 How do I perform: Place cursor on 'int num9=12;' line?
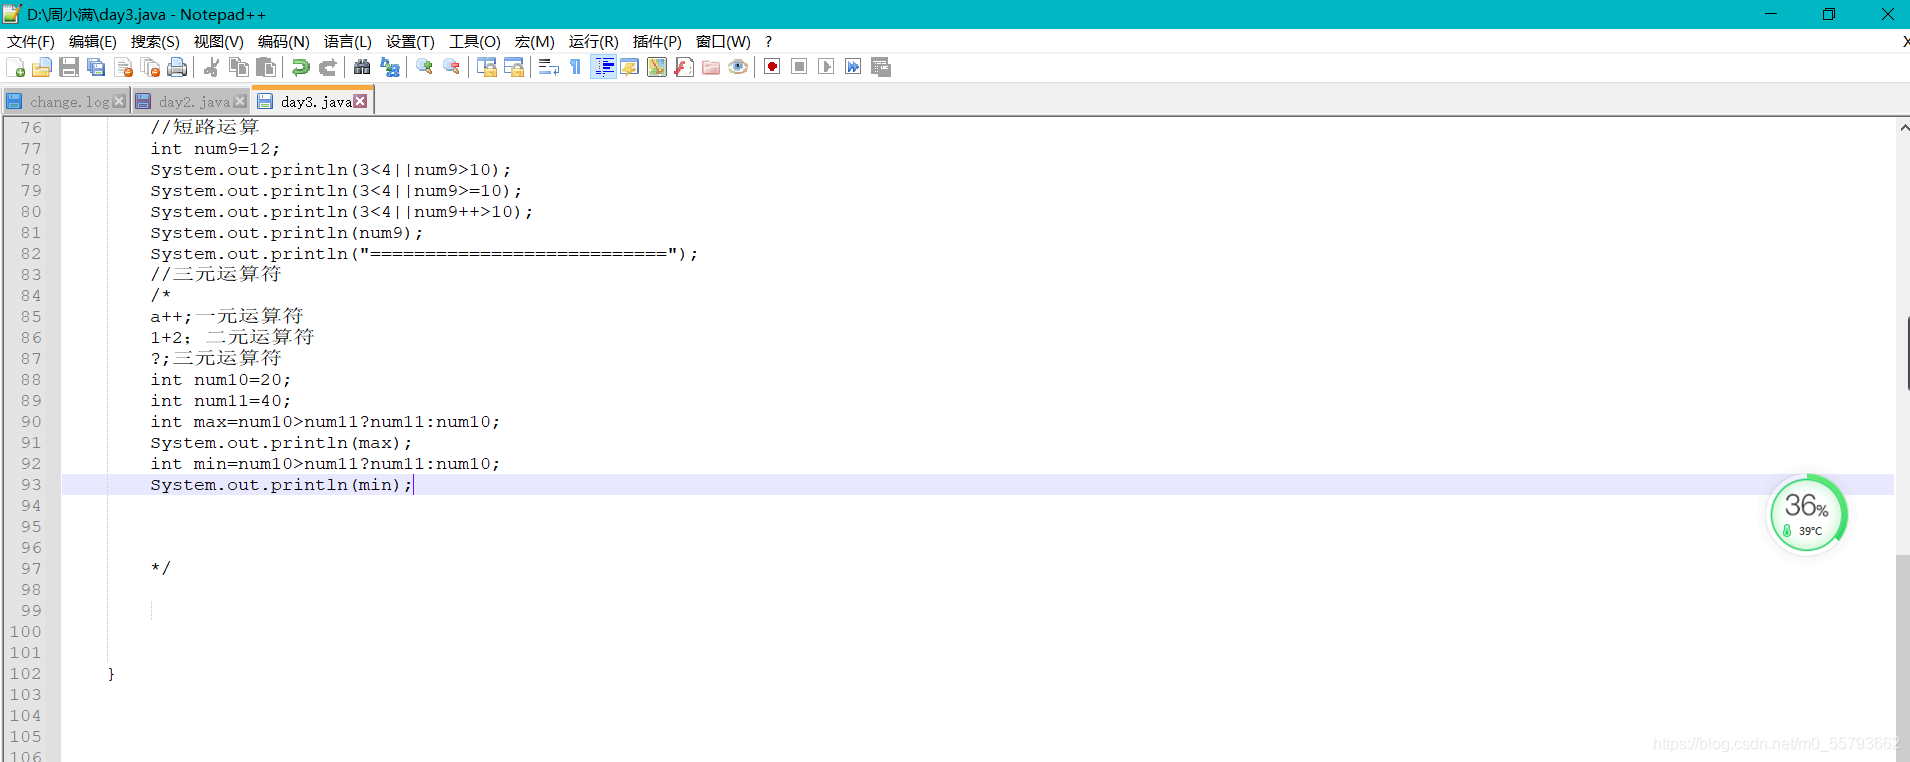215,149
